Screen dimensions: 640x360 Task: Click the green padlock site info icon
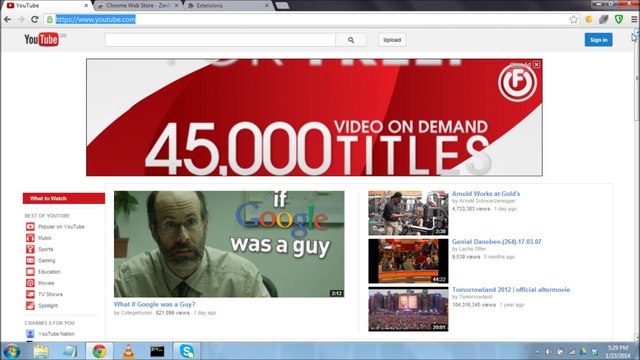(50, 19)
